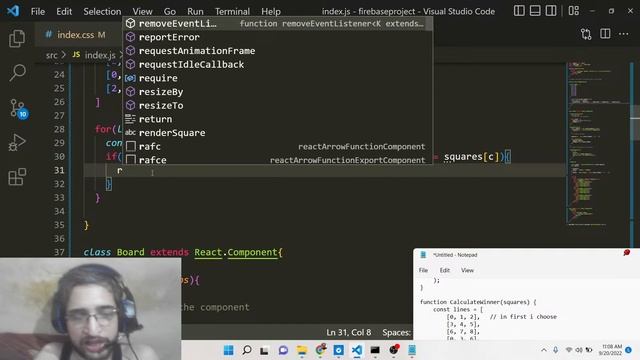Open the taskbar clock and date
This screenshot has width=640, height=360.
click(x=611, y=350)
